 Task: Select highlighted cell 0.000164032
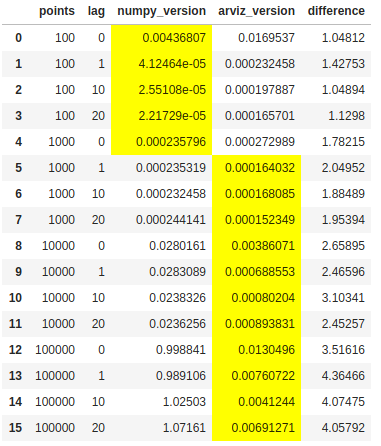(x=256, y=168)
